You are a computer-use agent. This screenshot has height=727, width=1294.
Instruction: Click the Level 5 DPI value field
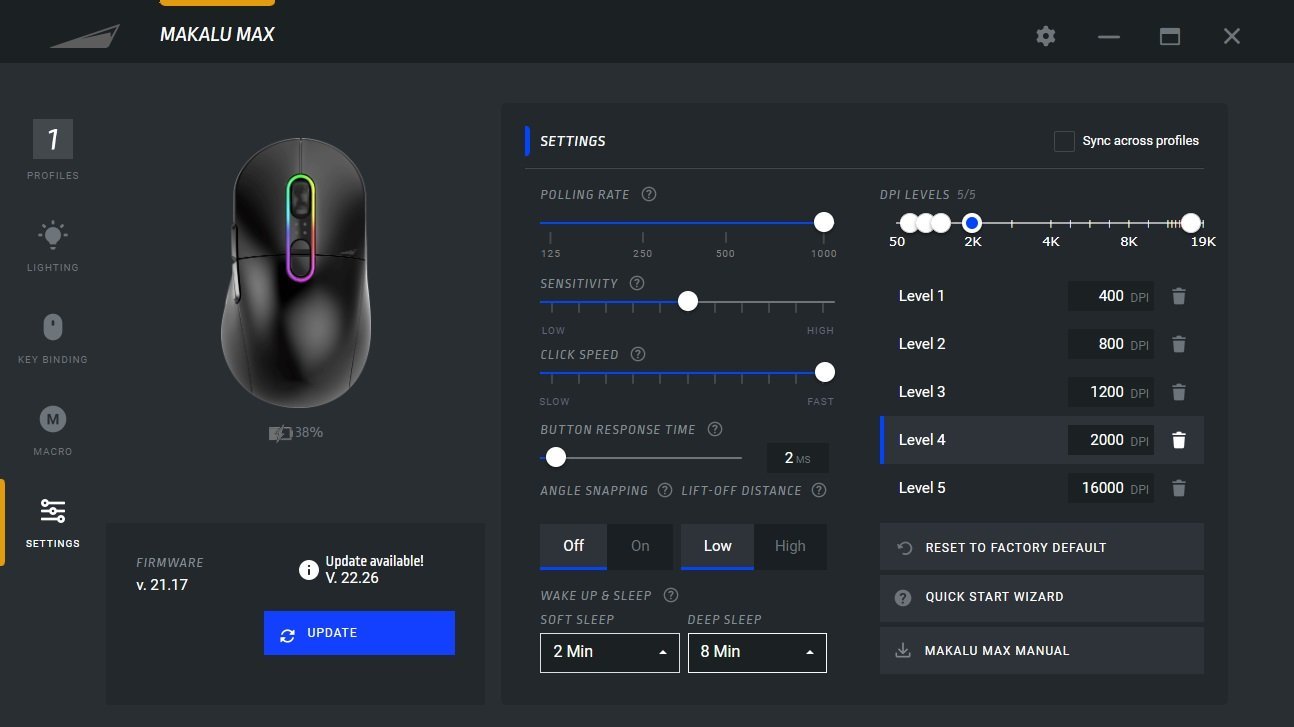1111,488
